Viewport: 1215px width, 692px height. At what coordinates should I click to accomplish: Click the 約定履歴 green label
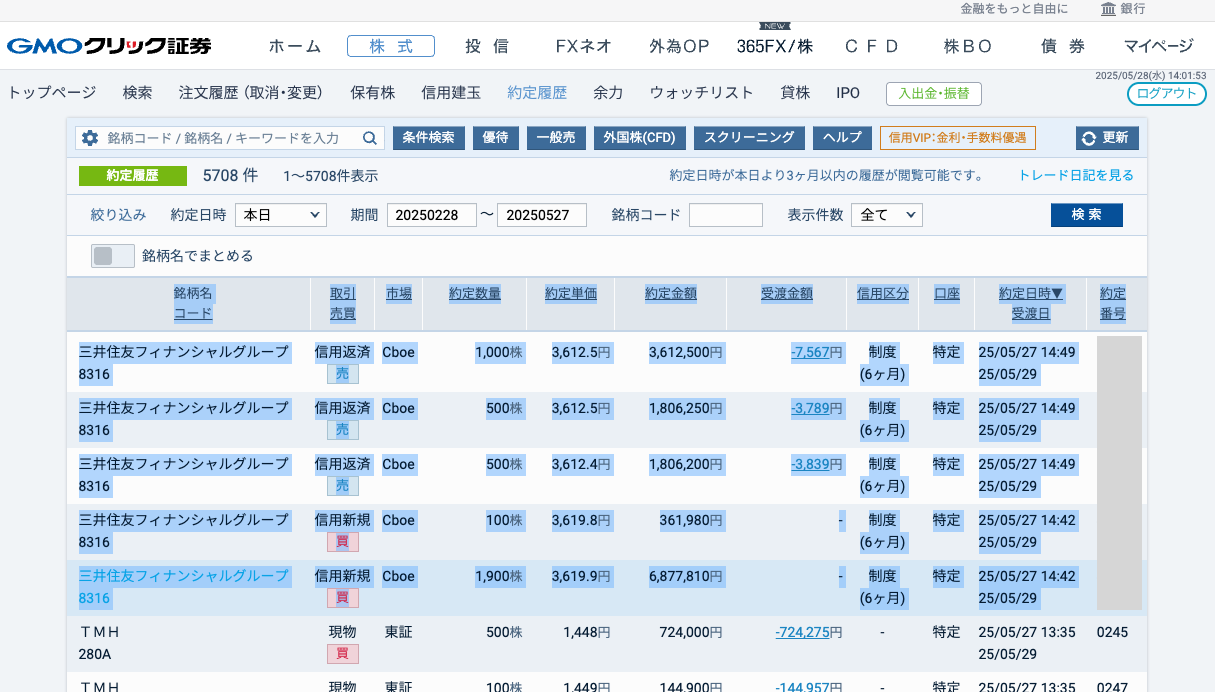coord(133,175)
